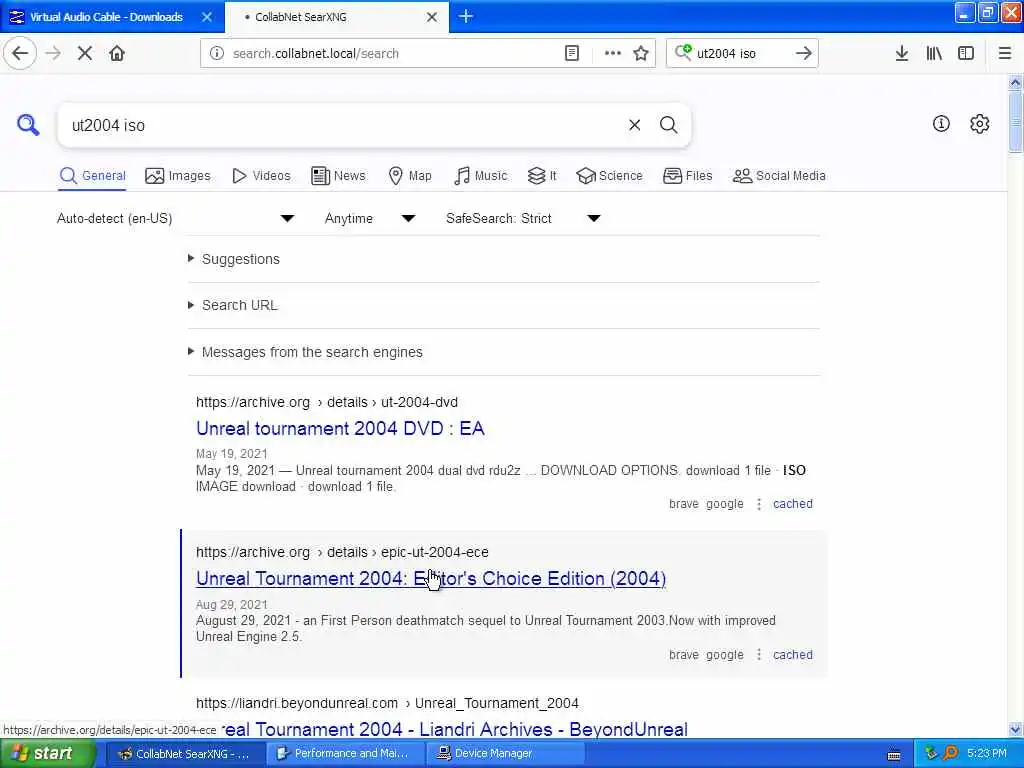This screenshot has width=1024, height=768.
Task: Switch to the Files category
Action: tap(687, 176)
